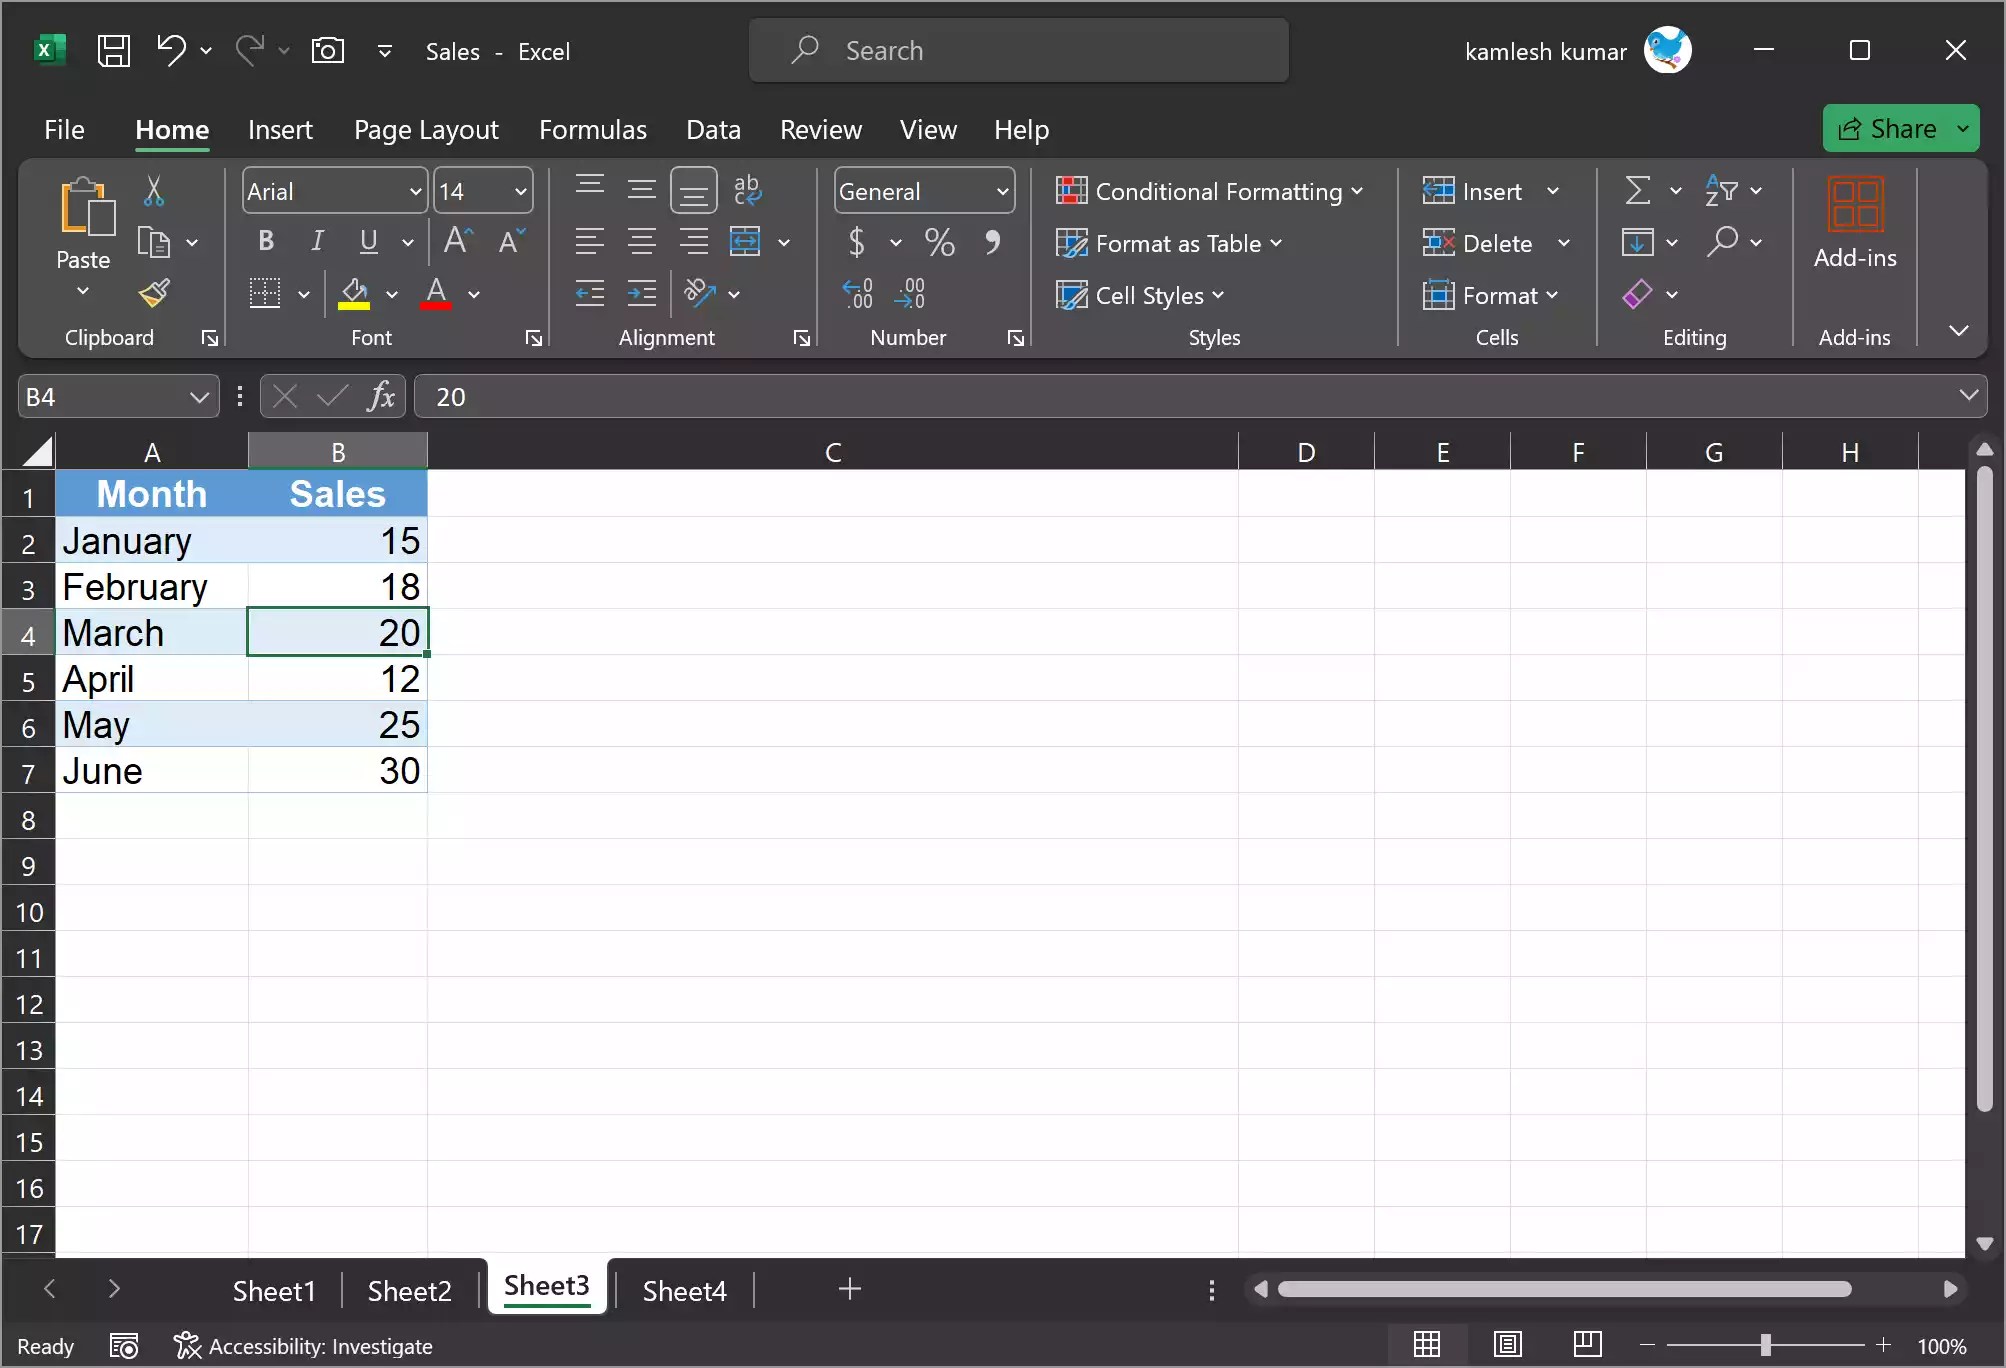Cut the selected cell using scissors icon
This screenshot has height=1368, width=2006.
click(155, 190)
